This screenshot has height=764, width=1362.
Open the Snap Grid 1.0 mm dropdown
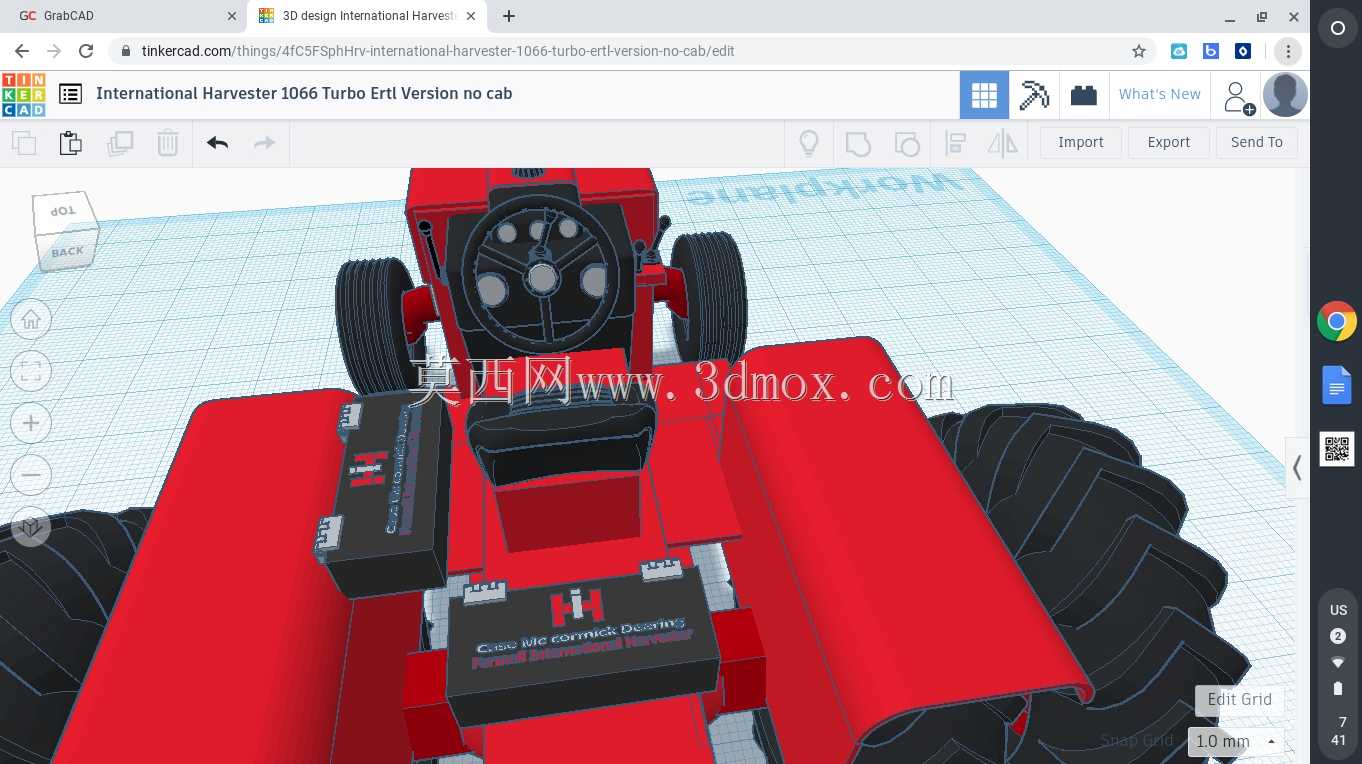(1235, 742)
